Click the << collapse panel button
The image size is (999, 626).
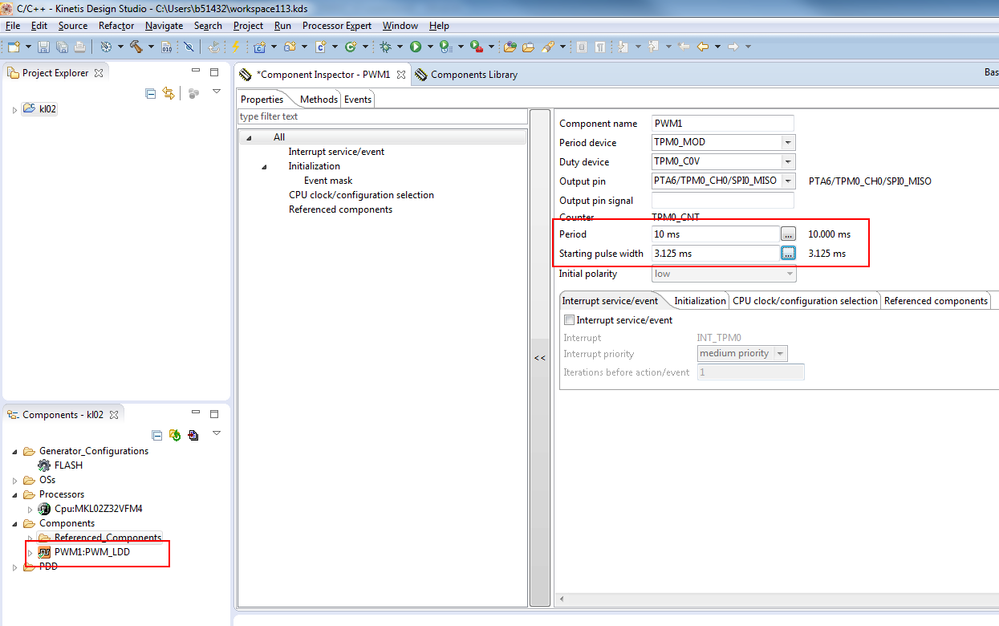tap(540, 358)
